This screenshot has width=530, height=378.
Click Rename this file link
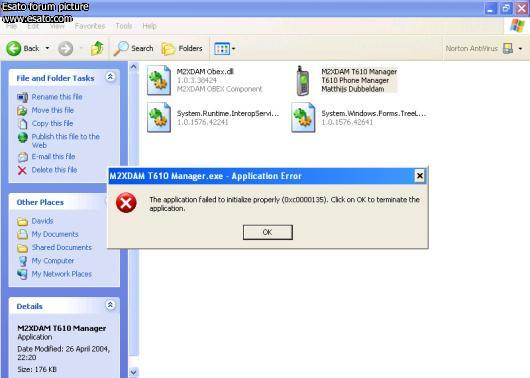click(57, 97)
